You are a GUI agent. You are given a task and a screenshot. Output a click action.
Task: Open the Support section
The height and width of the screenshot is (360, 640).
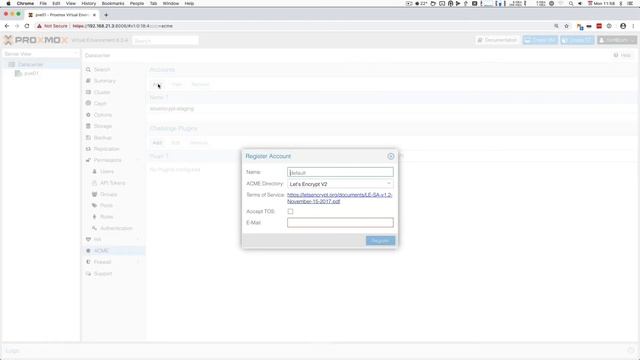click(102, 273)
